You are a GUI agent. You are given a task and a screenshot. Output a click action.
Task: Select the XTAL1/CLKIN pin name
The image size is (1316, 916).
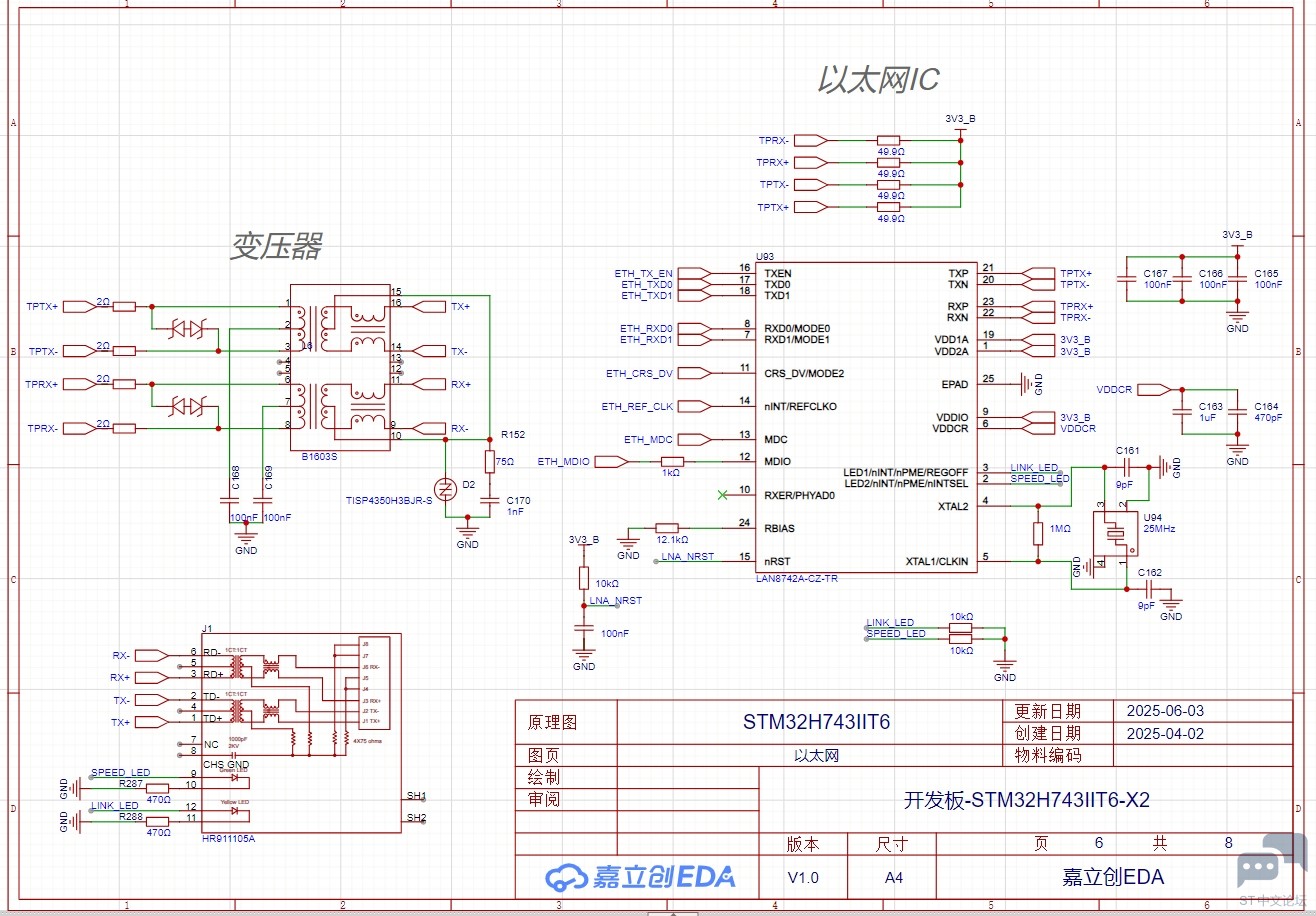(937, 561)
